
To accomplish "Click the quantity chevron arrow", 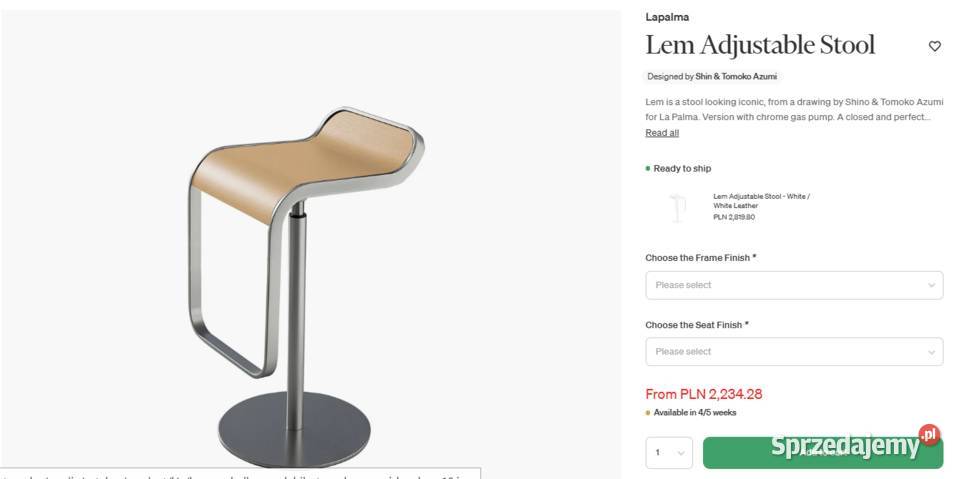I will [681, 453].
